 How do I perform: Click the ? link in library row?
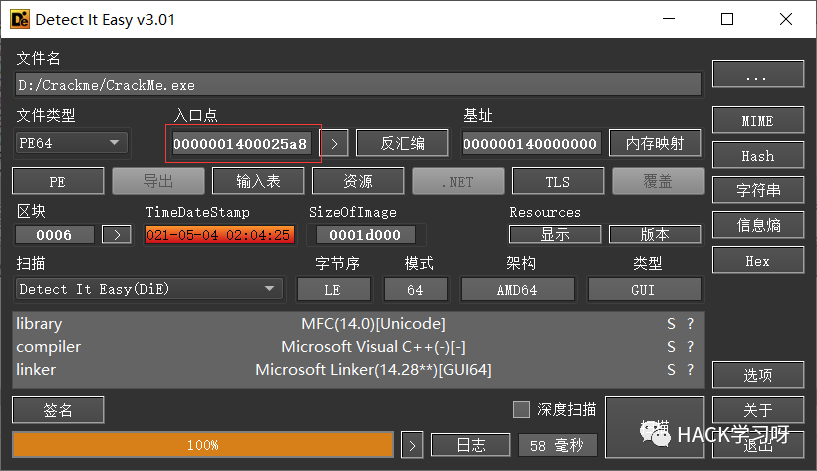click(690, 324)
